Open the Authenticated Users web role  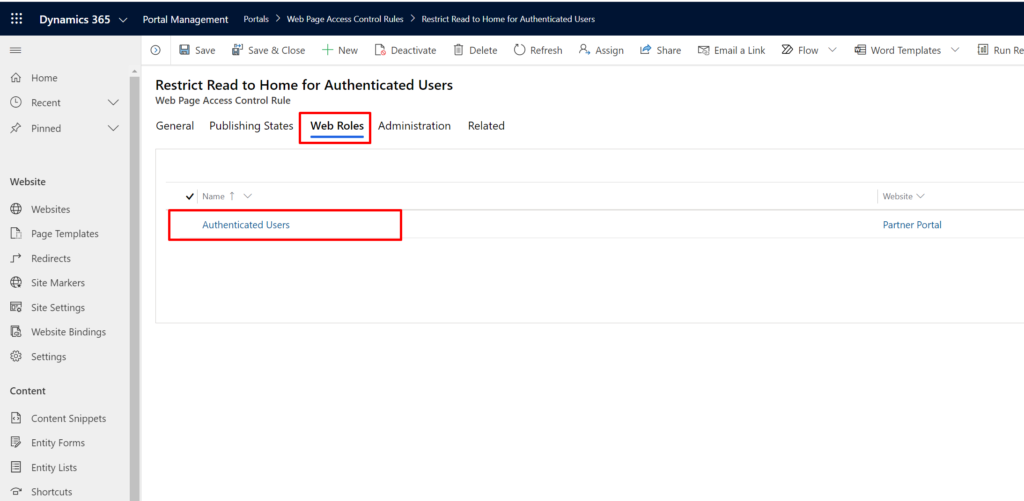click(246, 225)
